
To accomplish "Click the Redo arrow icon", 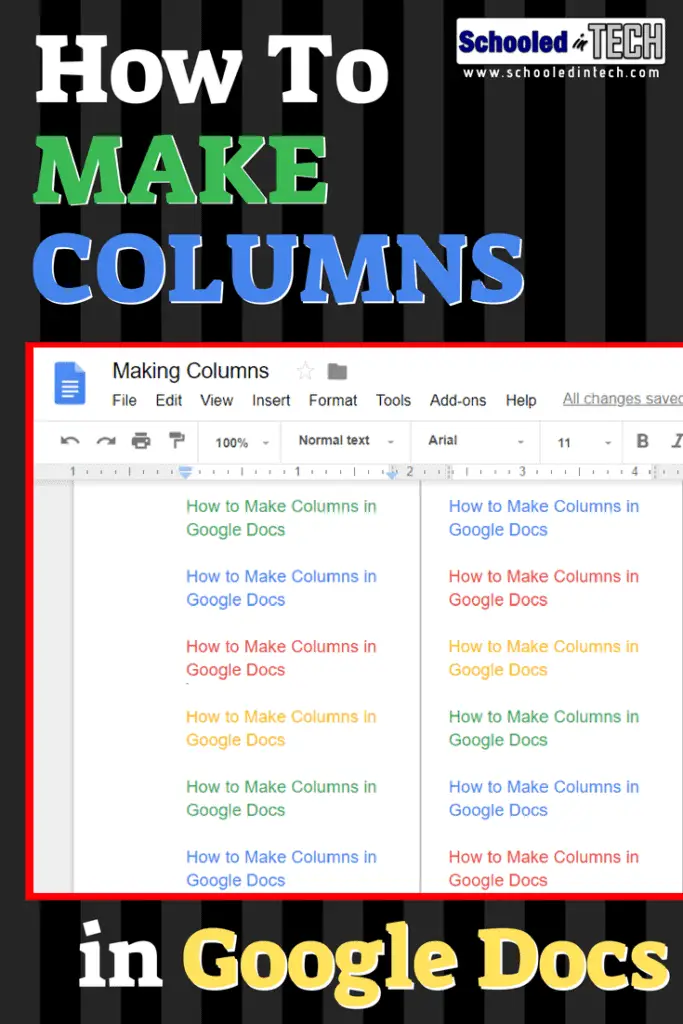I will tap(106, 441).
